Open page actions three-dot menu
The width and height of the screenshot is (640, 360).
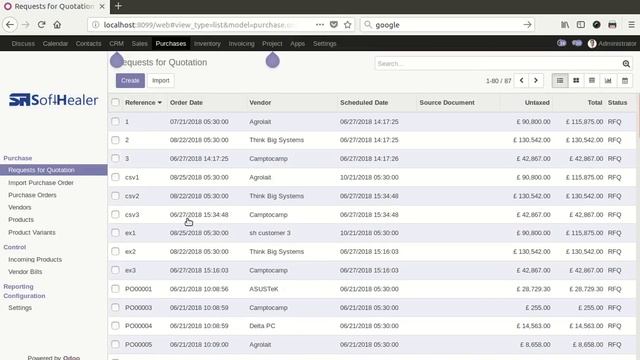pyautogui.click(x=320, y=25)
